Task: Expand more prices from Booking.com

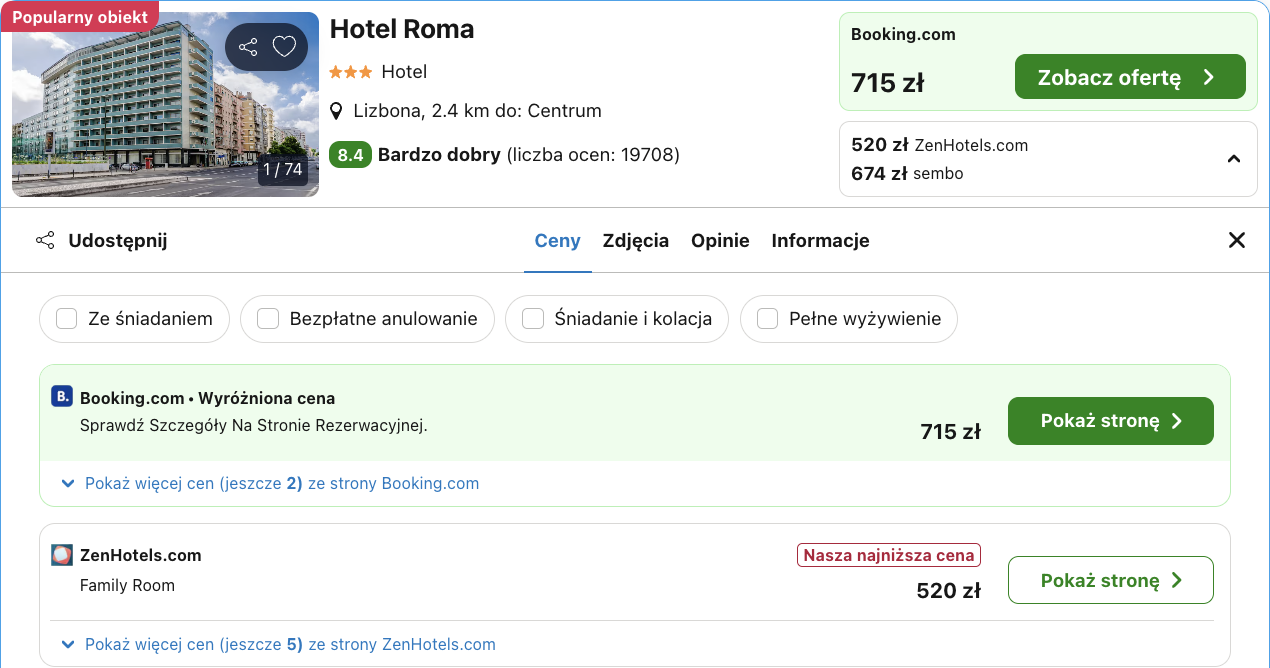Action: click(x=280, y=483)
